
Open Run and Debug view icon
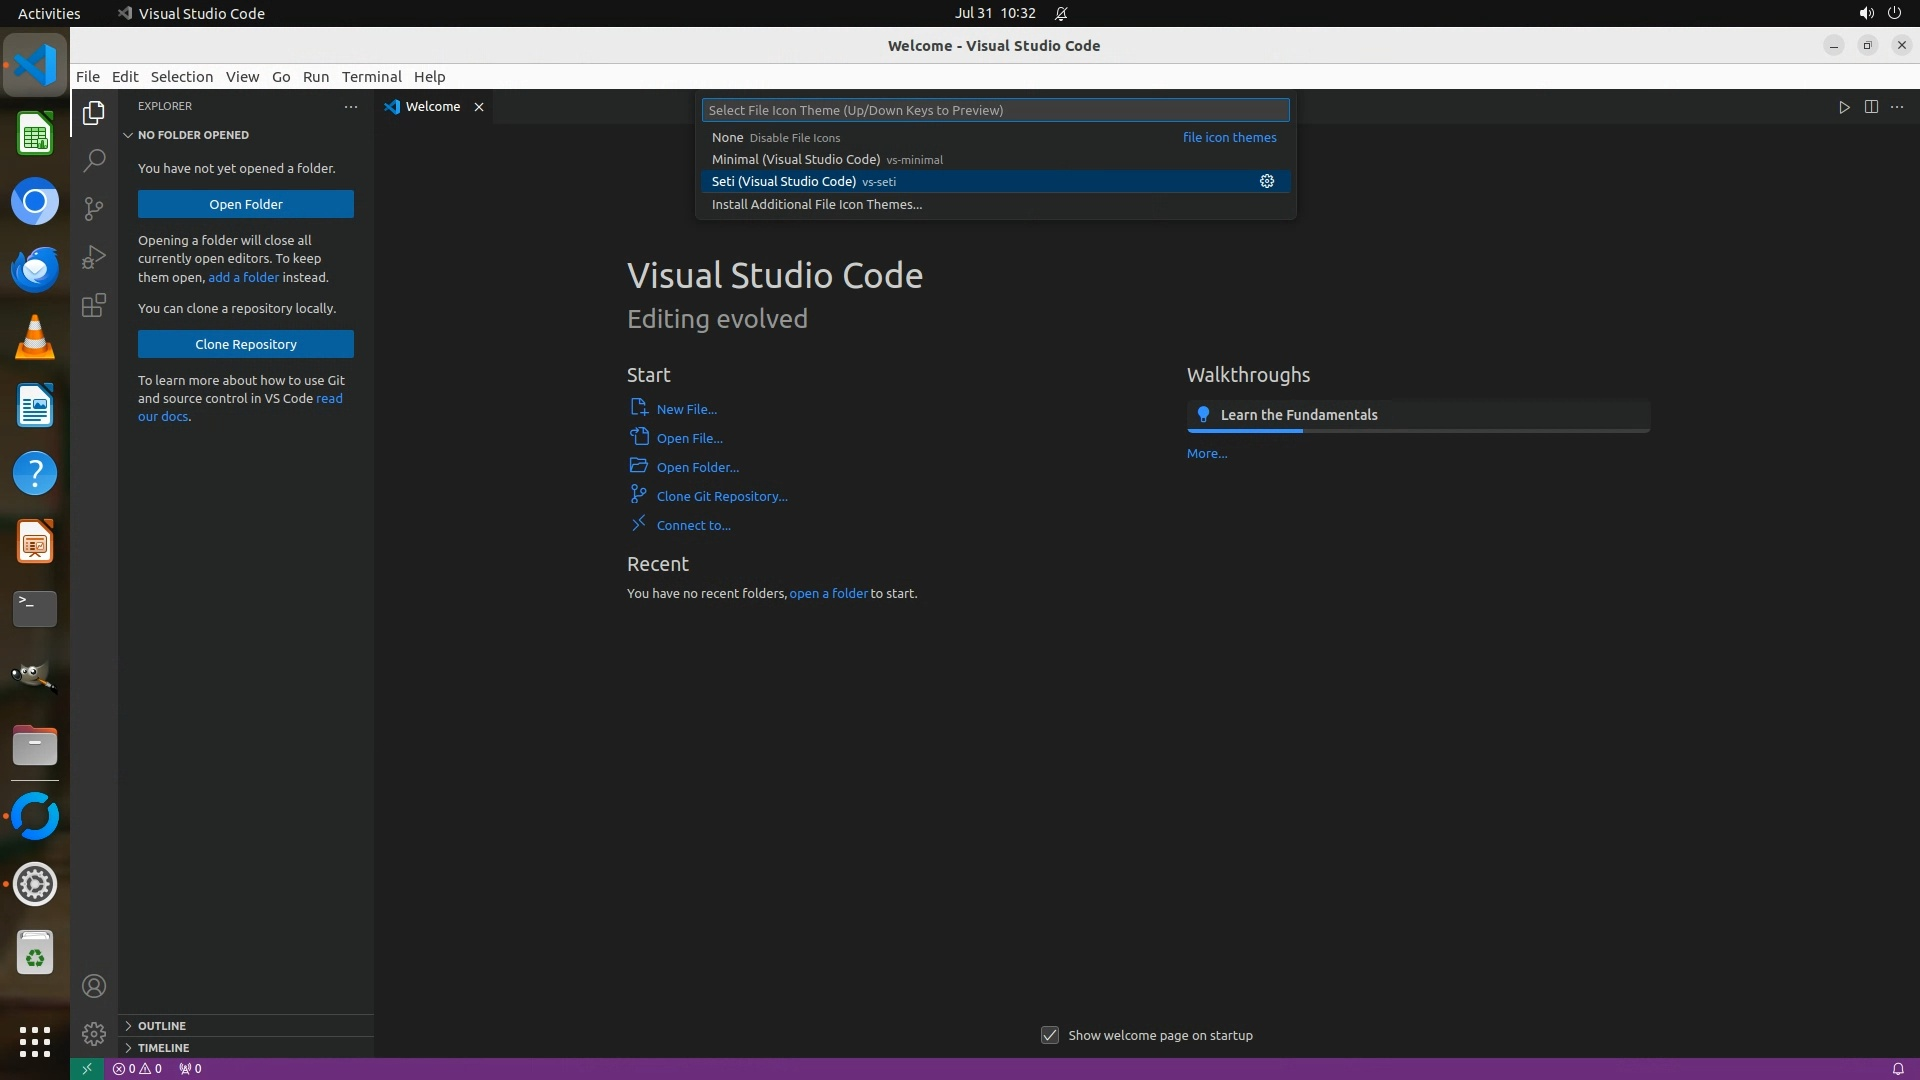(94, 257)
